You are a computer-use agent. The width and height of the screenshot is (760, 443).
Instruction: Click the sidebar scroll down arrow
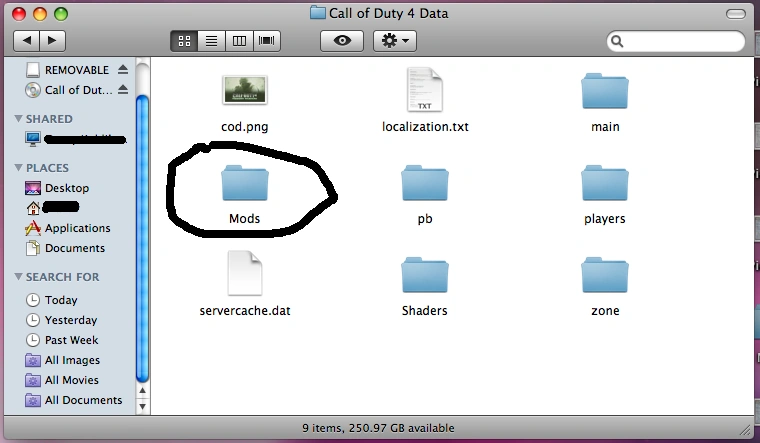click(142, 406)
